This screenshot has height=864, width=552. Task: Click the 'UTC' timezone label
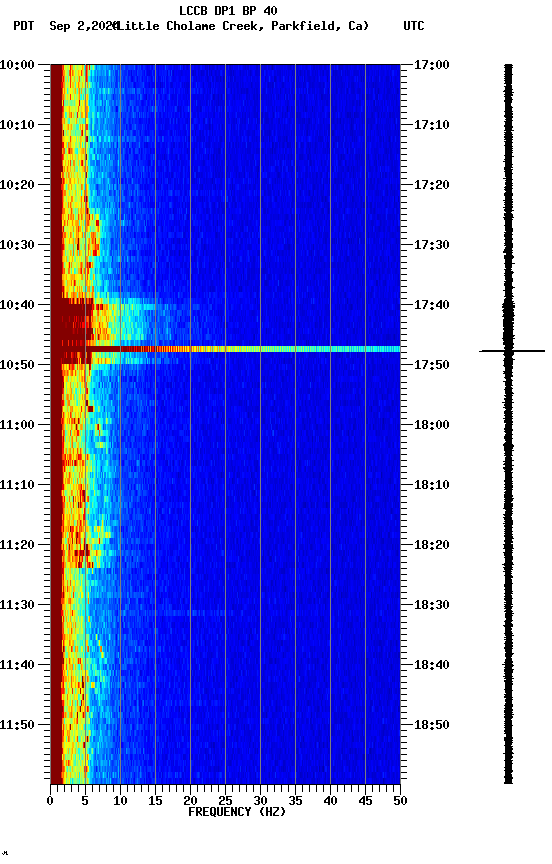point(414,26)
